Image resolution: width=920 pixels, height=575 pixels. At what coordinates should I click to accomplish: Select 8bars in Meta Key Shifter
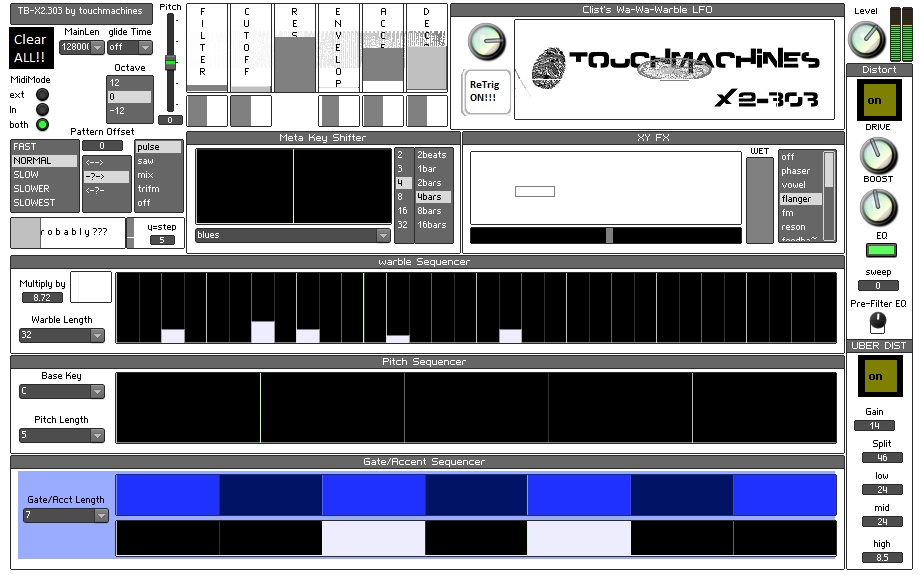pos(433,211)
